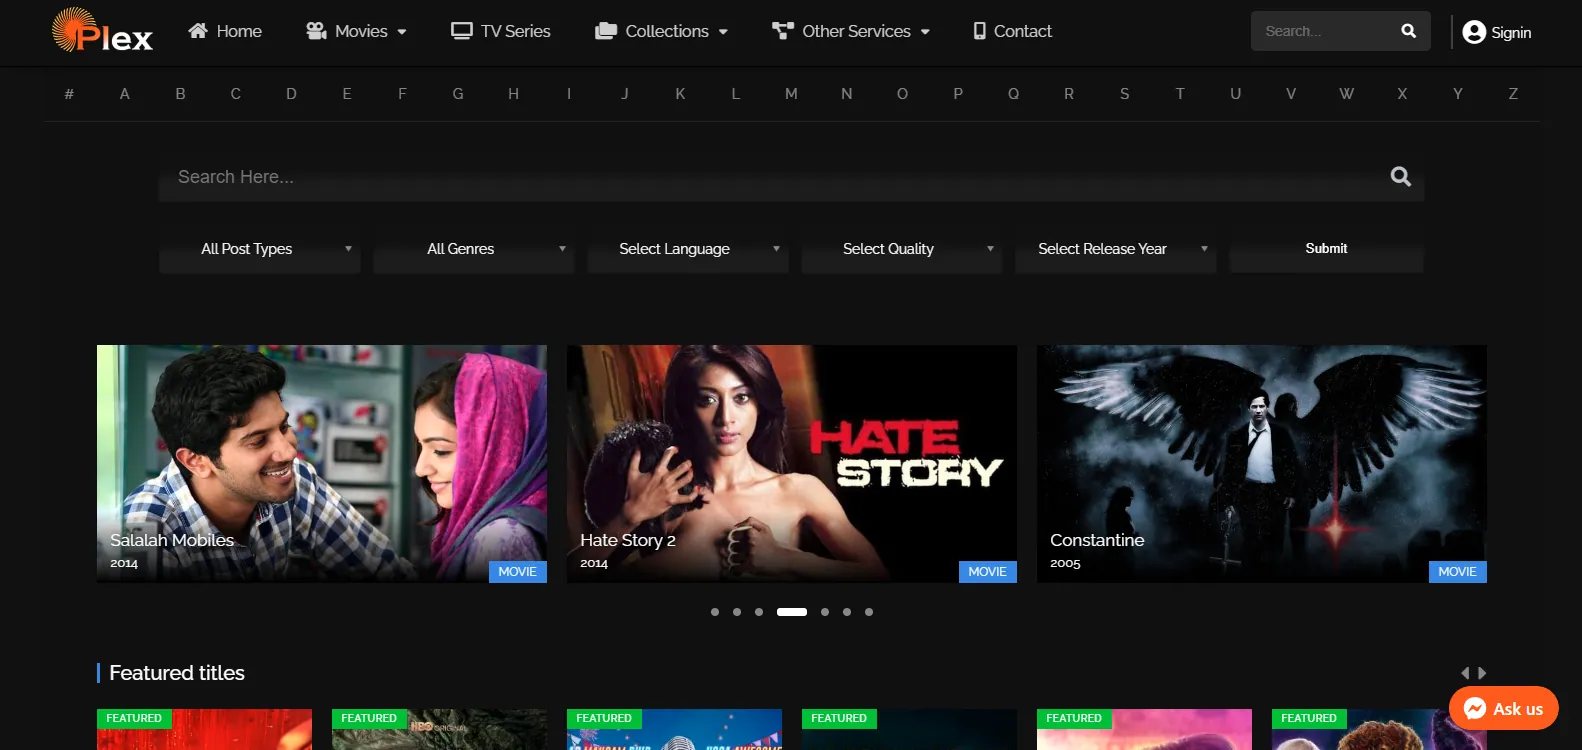Click the Signin user avatar icon

[1474, 32]
